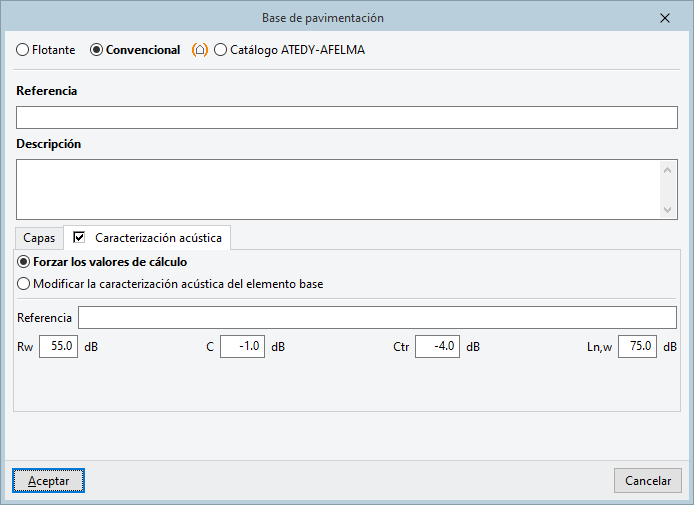
Task: Select the Flotante radio option
Action: tap(23, 49)
